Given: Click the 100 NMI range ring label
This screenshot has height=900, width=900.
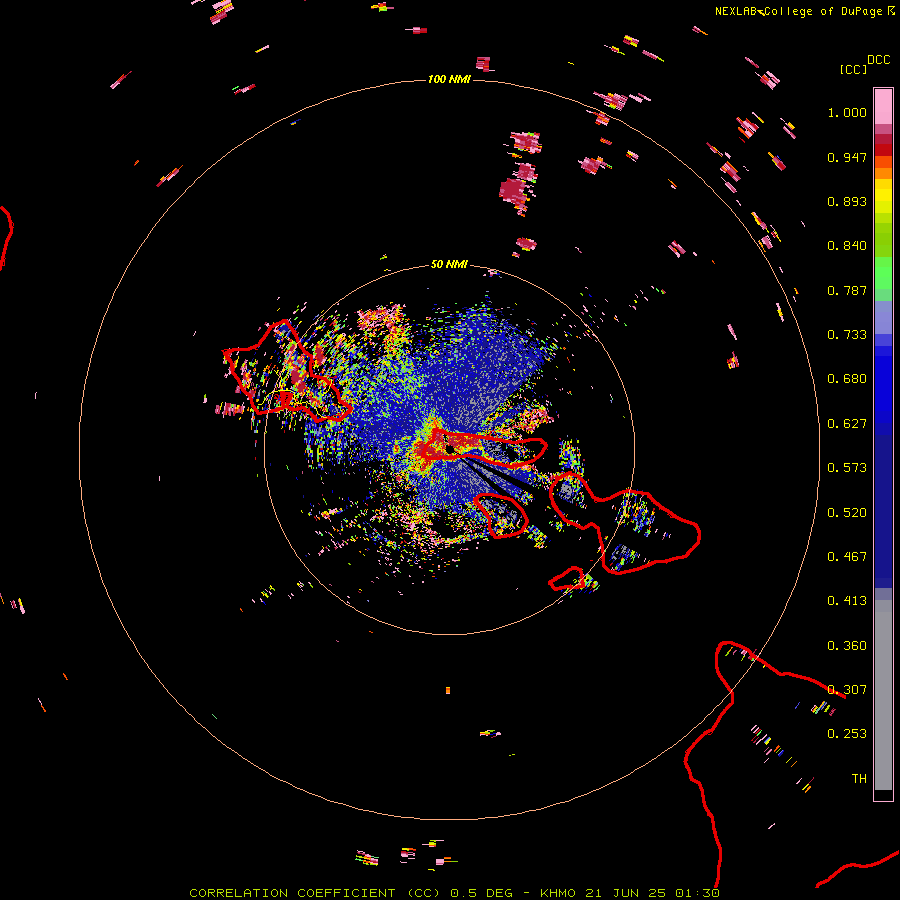Looking at the screenshot, I should 449,79.
